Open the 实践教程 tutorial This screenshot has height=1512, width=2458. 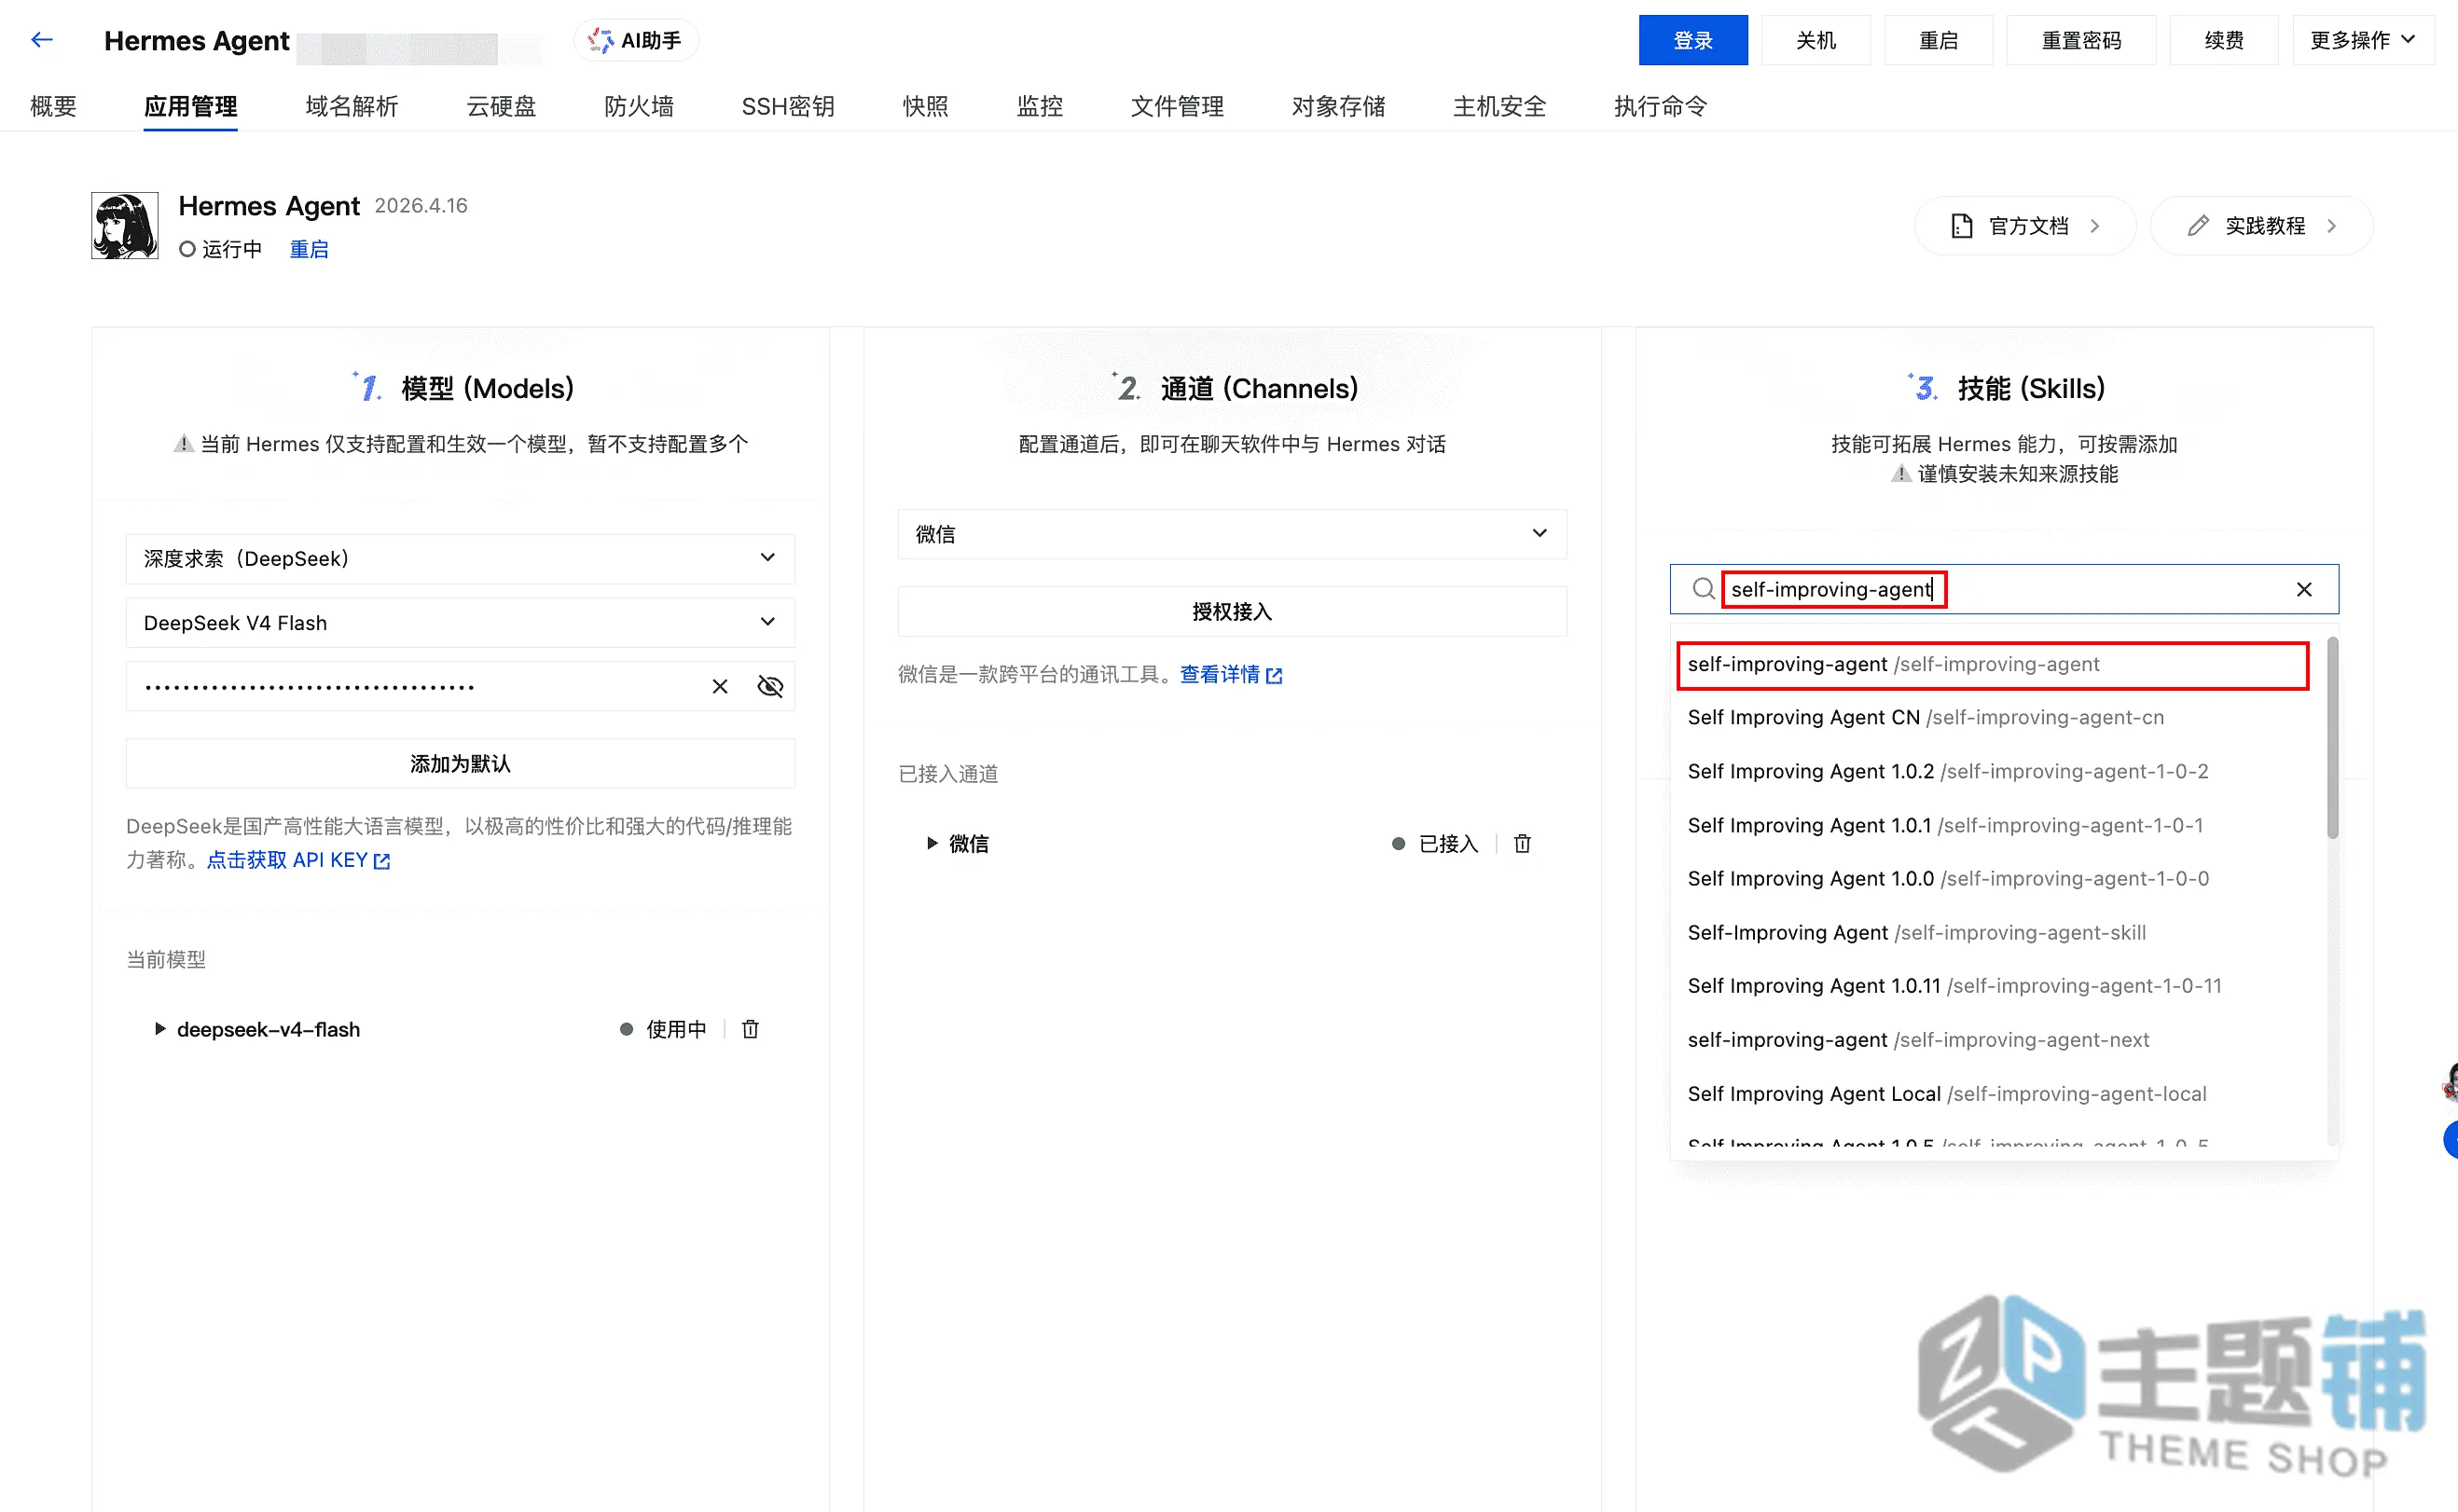coord(2262,226)
